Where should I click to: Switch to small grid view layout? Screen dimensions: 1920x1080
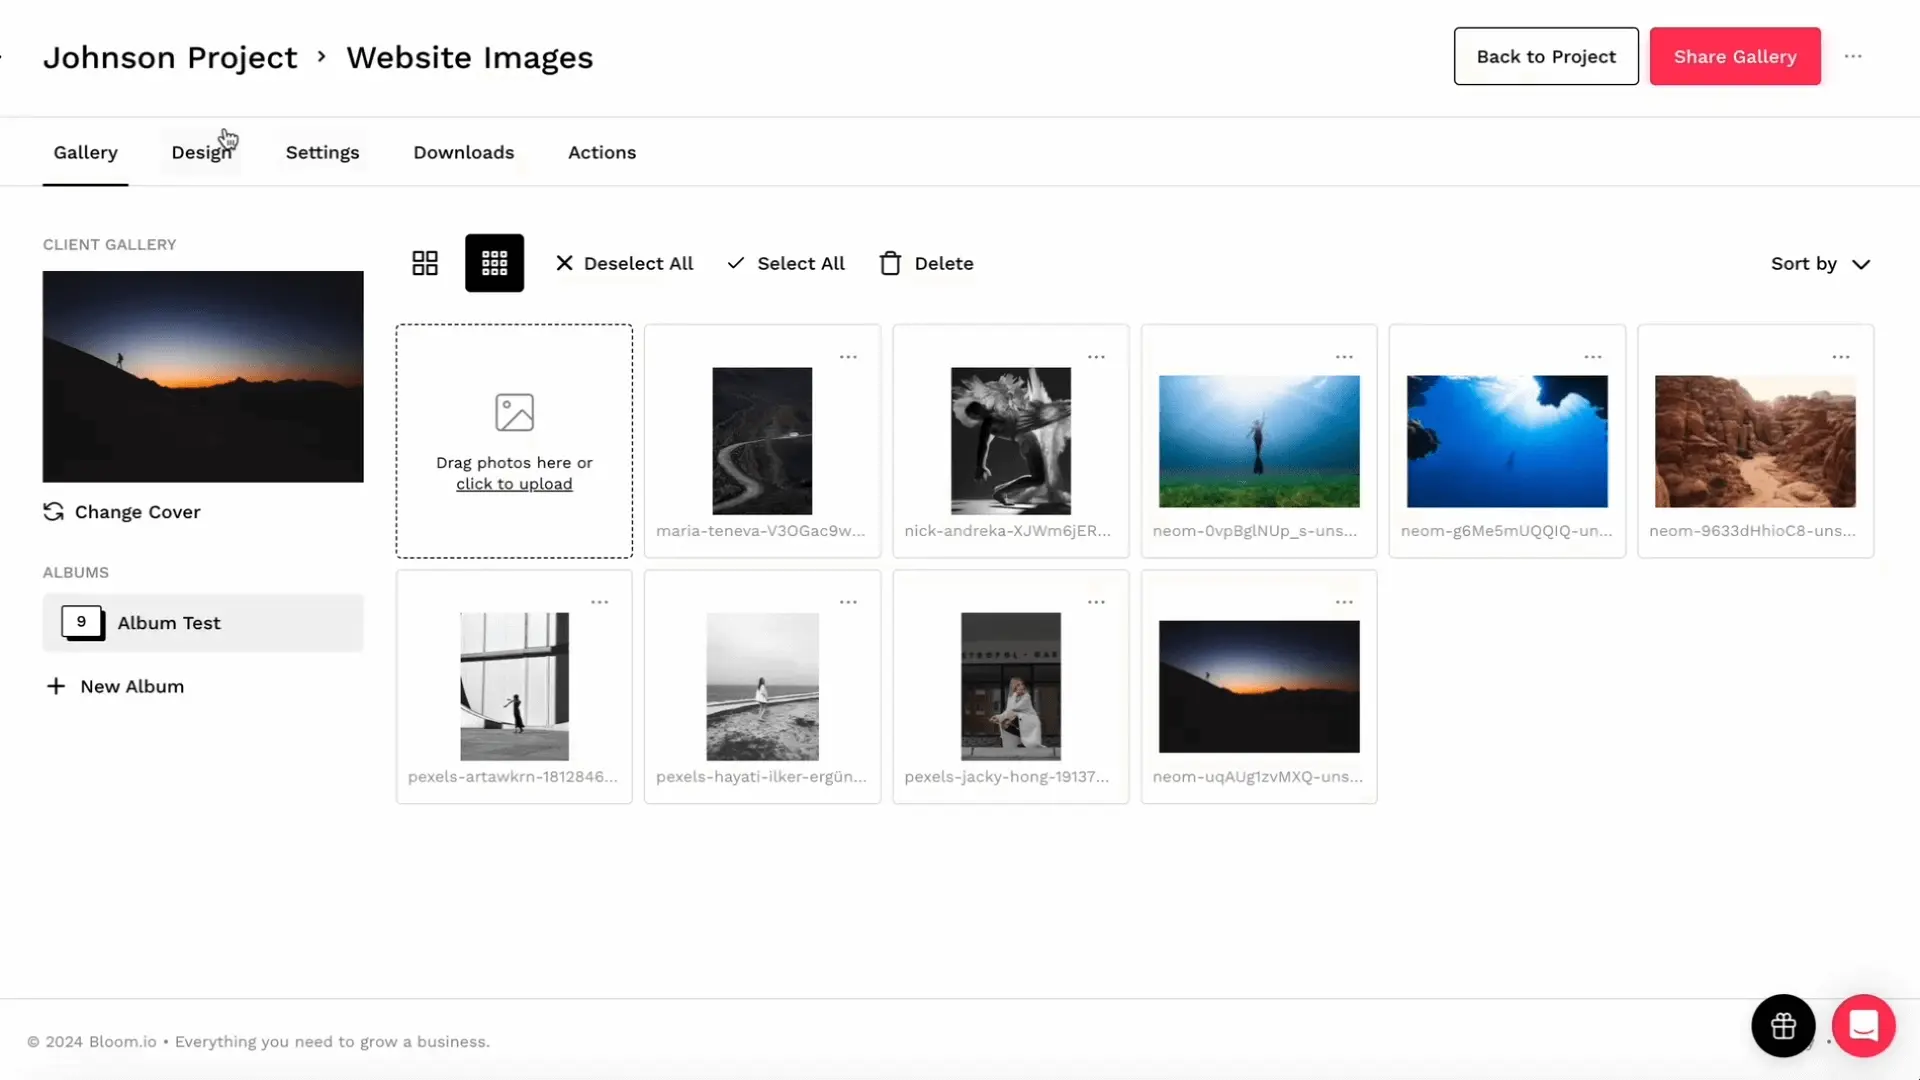[x=494, y=262]
